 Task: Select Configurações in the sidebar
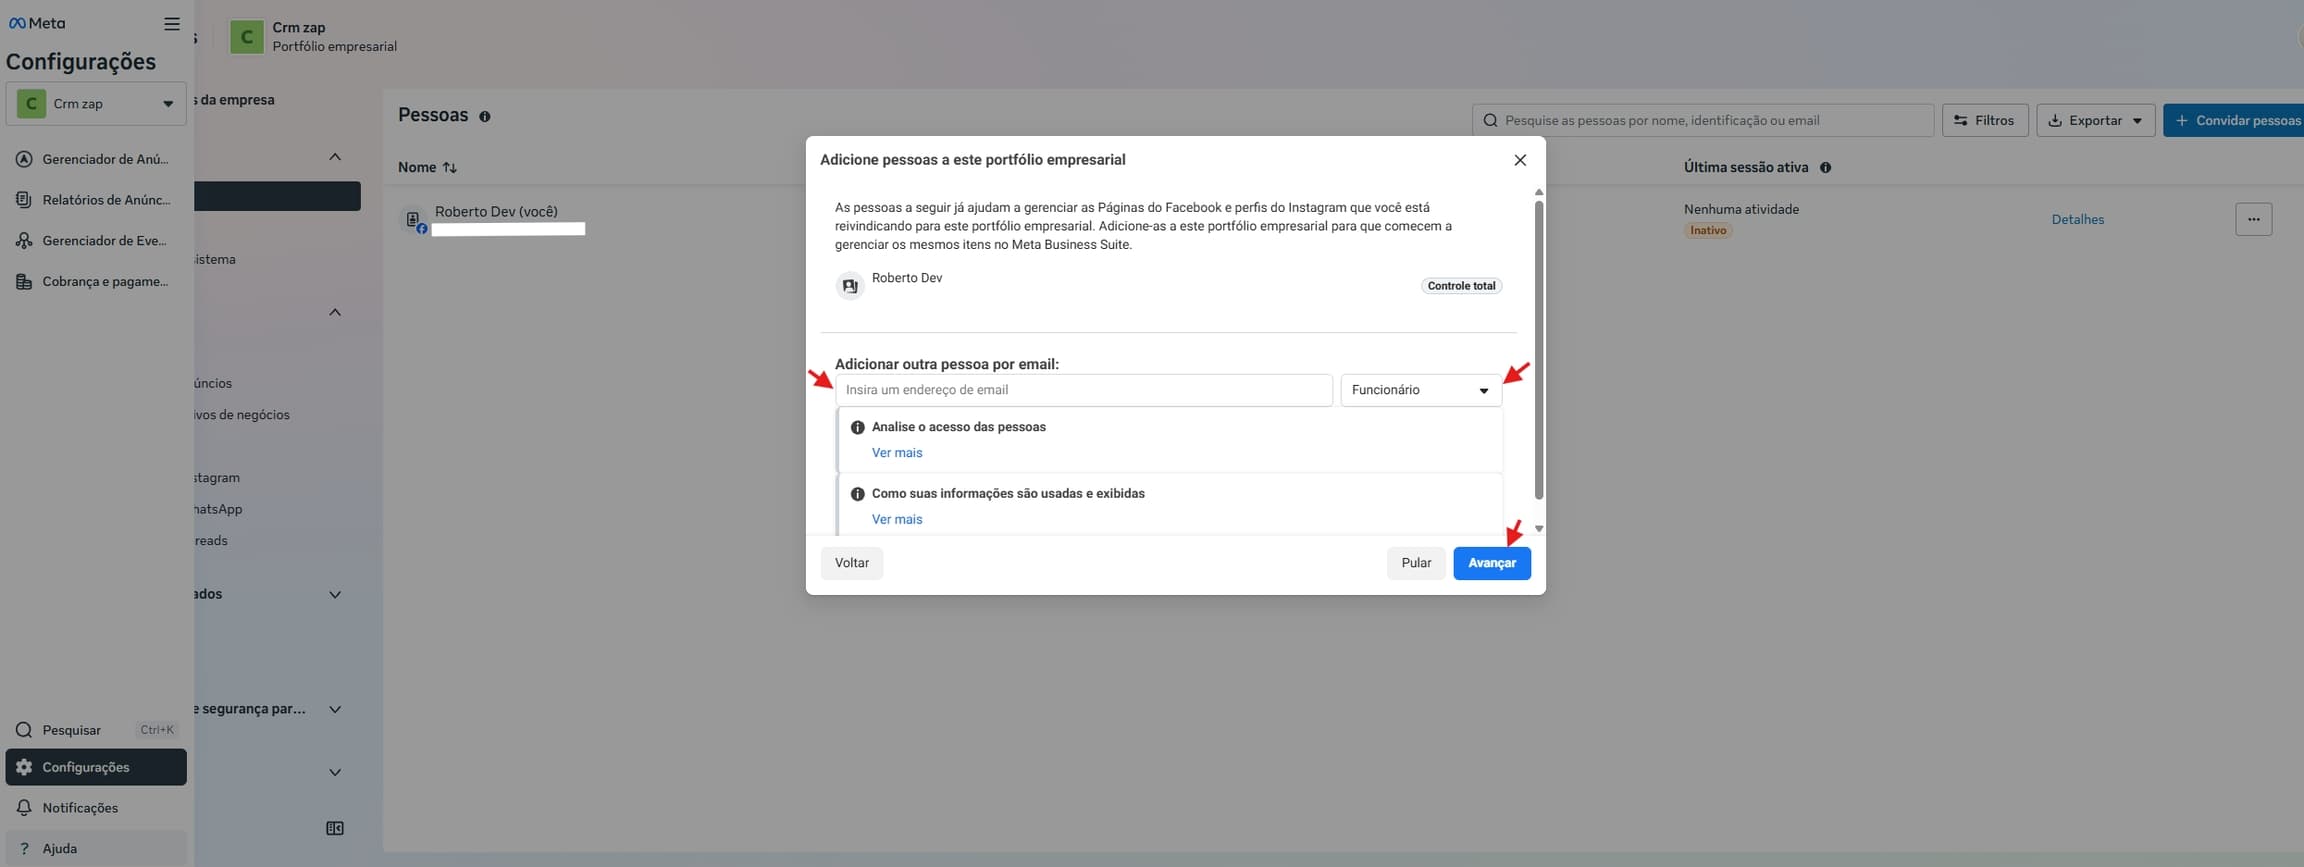pos(96,767)
